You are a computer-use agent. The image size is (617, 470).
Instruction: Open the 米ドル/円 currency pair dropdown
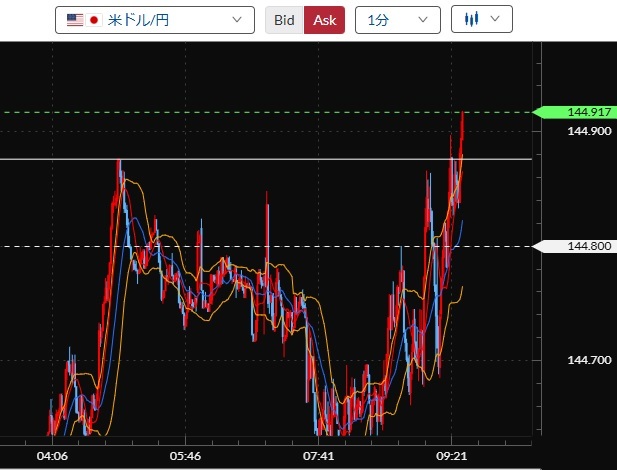tap(155, 20)
